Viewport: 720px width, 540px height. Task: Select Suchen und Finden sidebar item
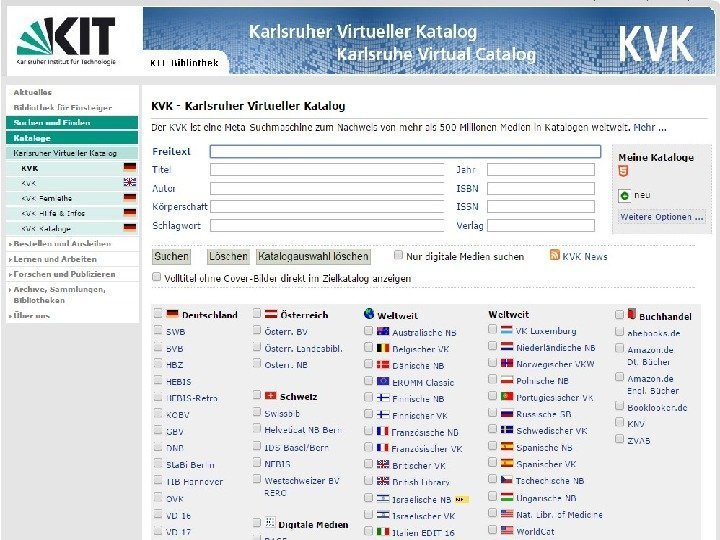(72, 123)
